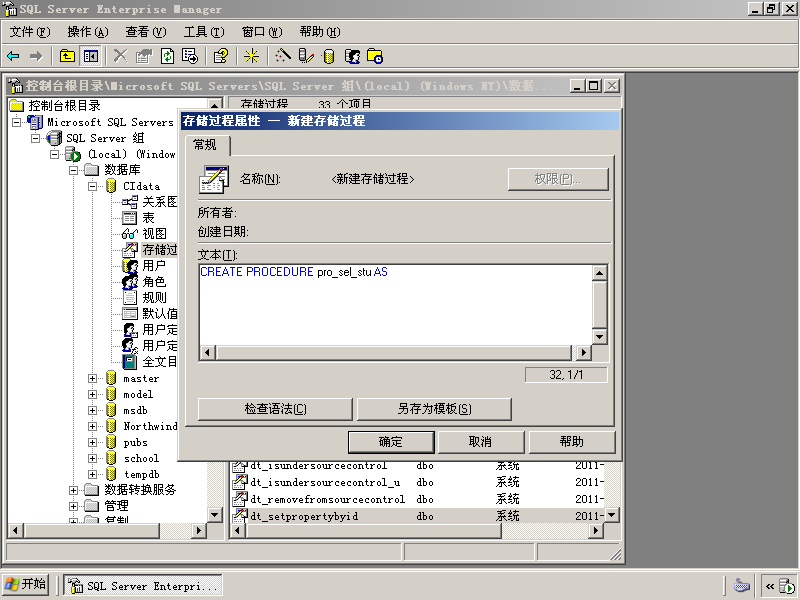This screenshot has width=800, height=600.
Task: Expand the tempdb database node
Action: coord(92,474)
